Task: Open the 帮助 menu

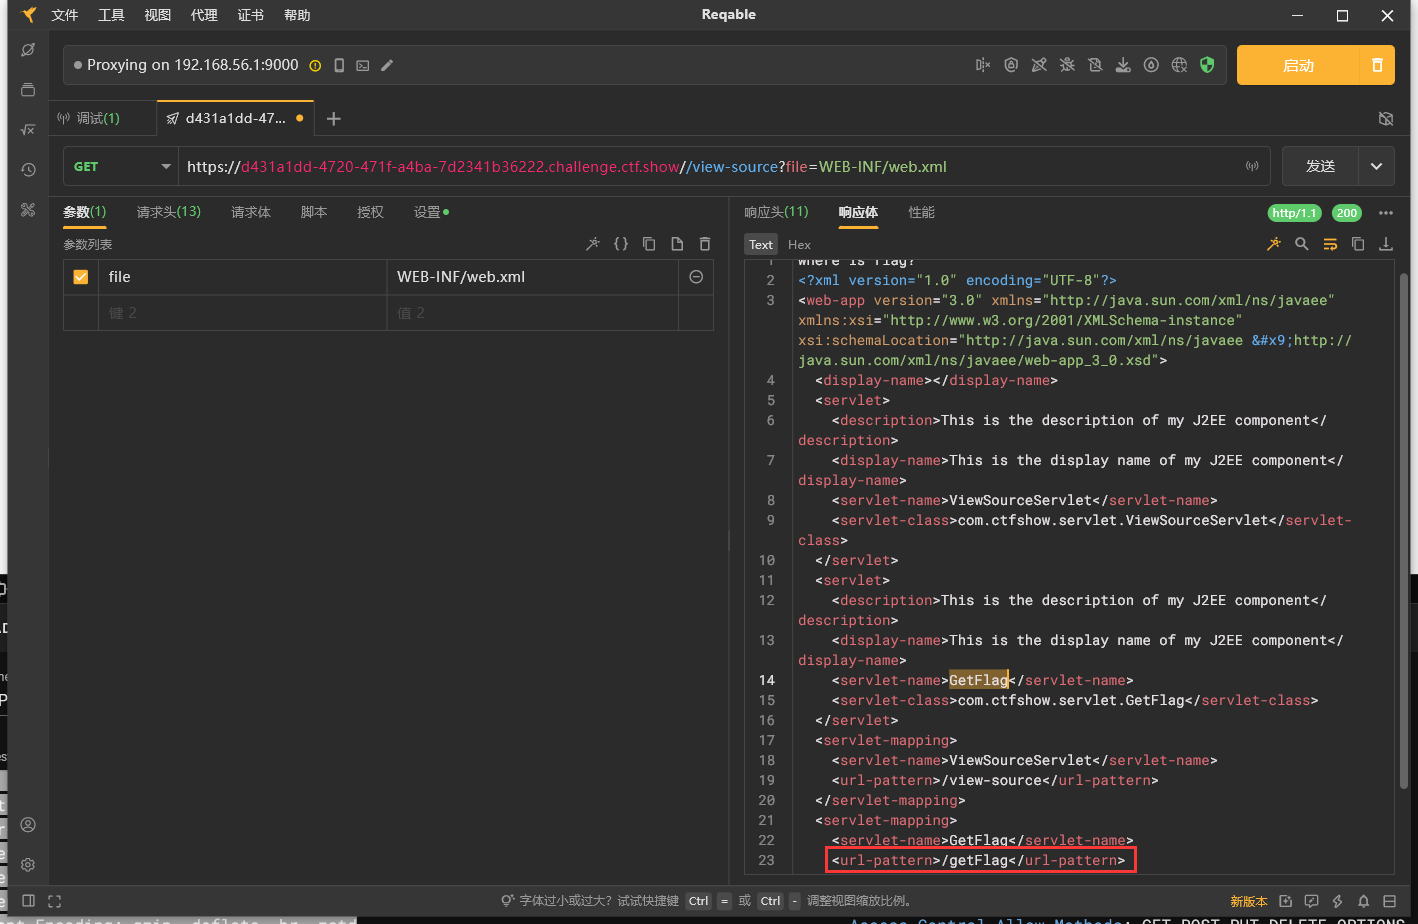Action: (297, 15)
